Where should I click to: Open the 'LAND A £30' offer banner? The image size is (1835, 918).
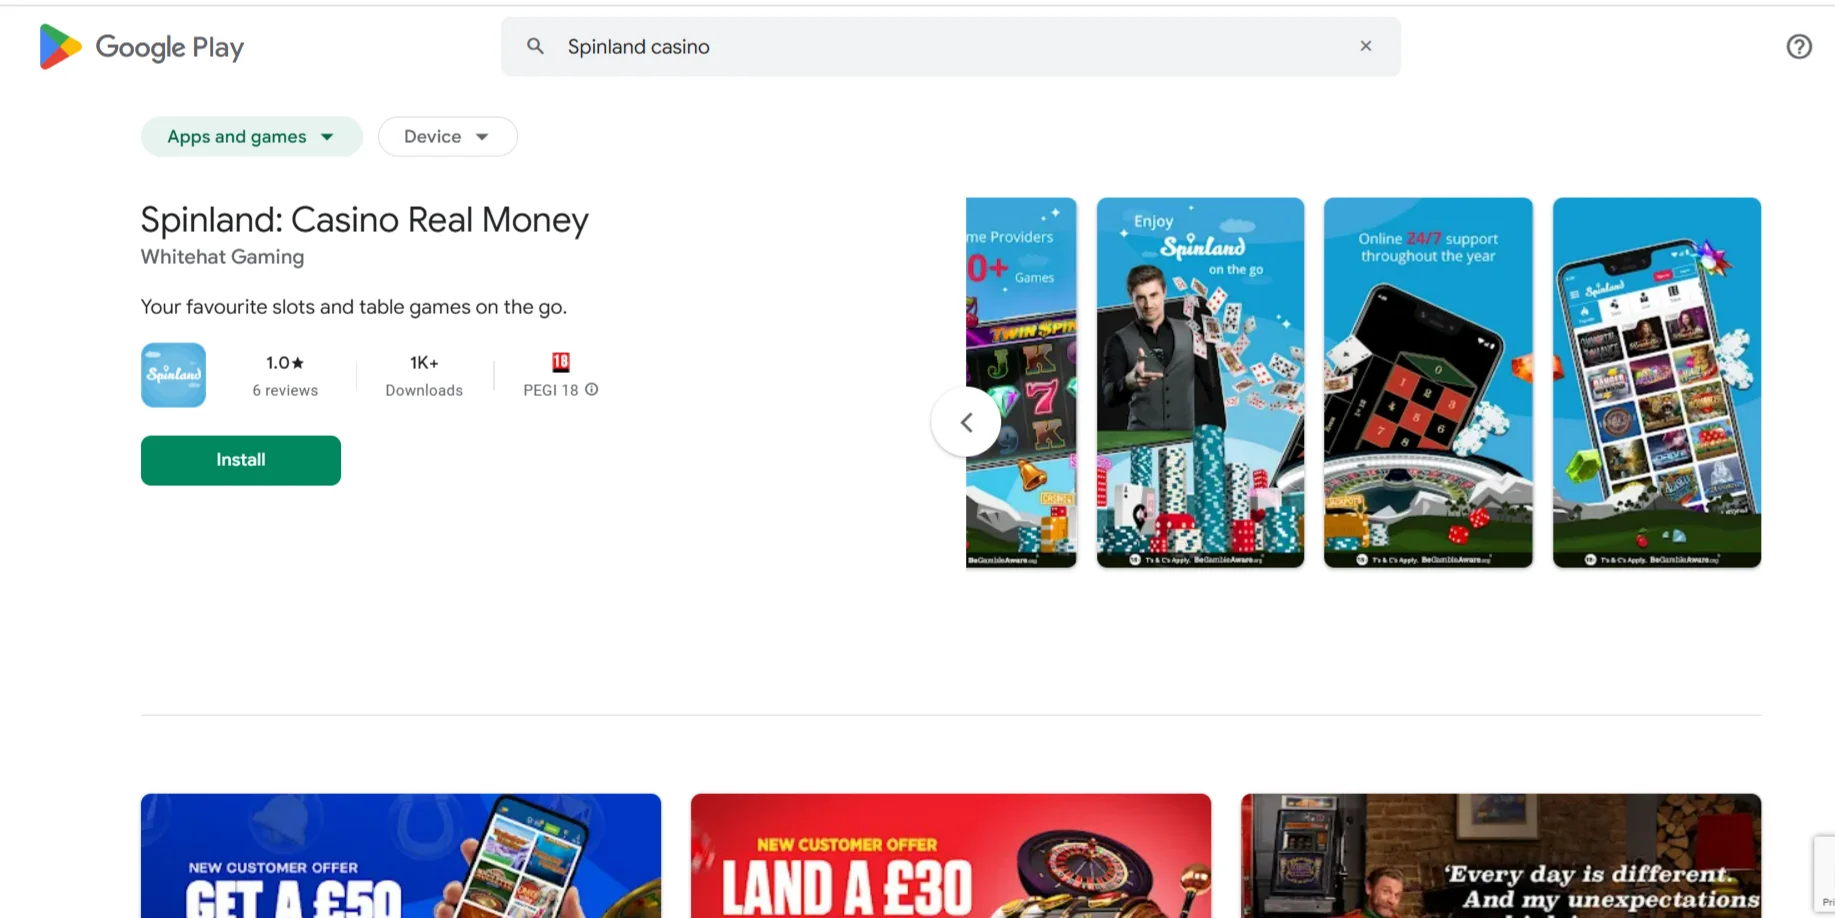point(951,856)
